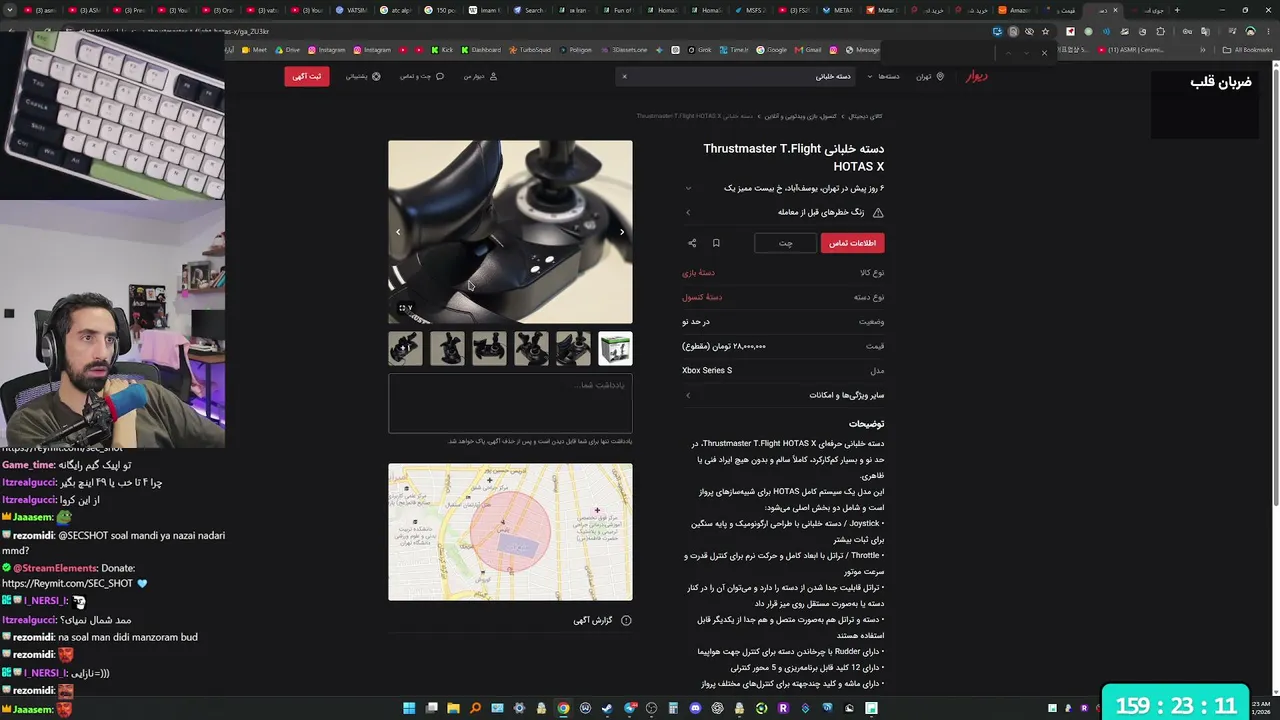The image size is (1280, 720).
Task: Show the next listing photo arrow
Action: pos(622,232)
